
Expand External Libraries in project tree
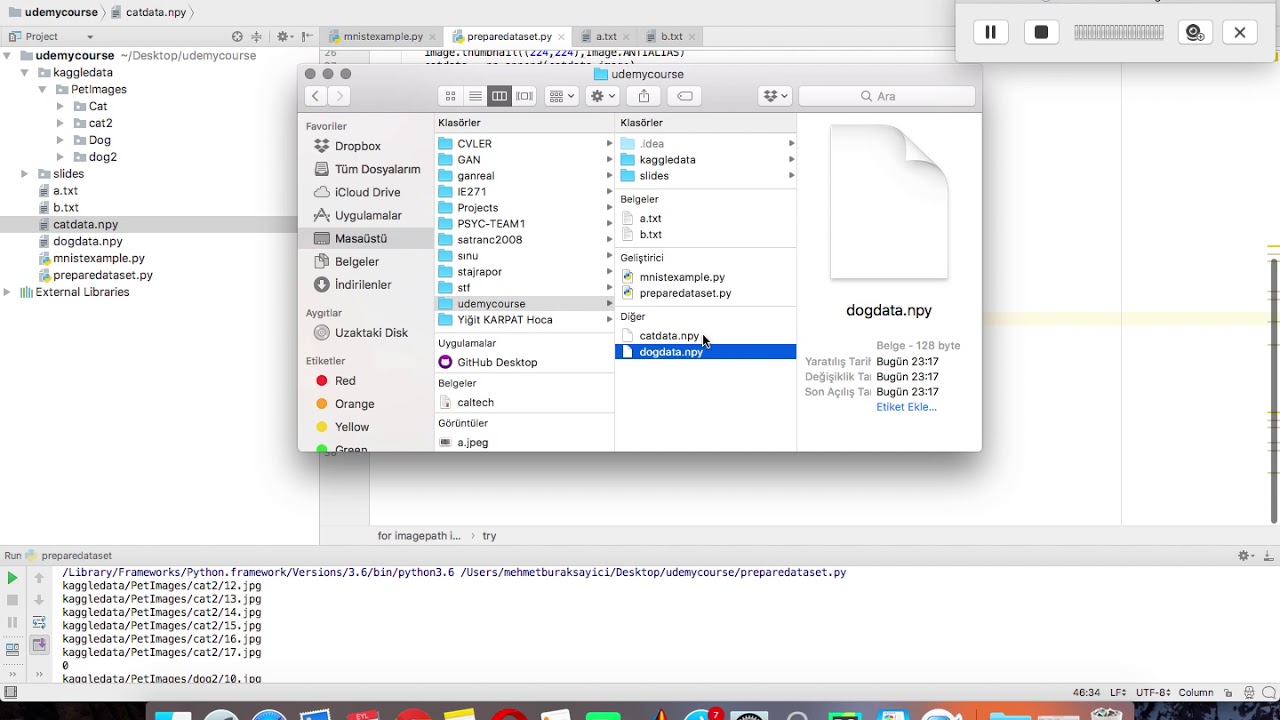point(8,292)
